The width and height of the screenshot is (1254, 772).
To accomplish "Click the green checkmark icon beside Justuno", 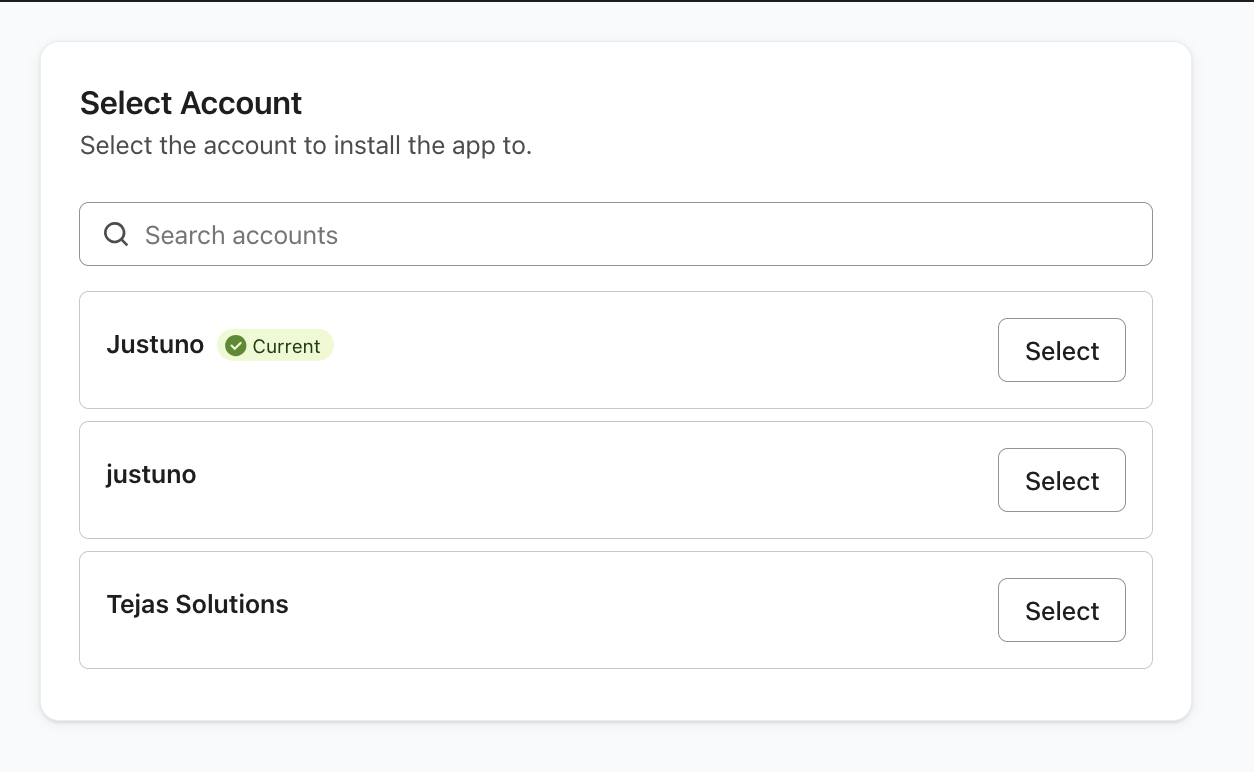I will [x=236, y=346].
